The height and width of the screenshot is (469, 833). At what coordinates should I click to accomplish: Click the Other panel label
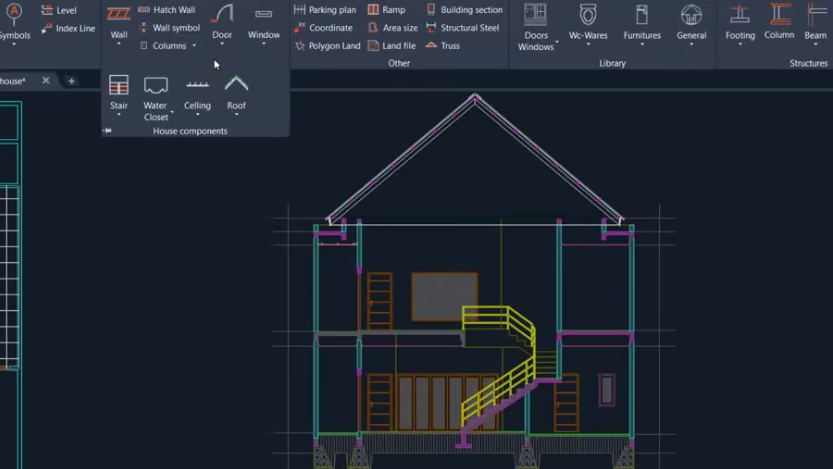pos(398,63)
